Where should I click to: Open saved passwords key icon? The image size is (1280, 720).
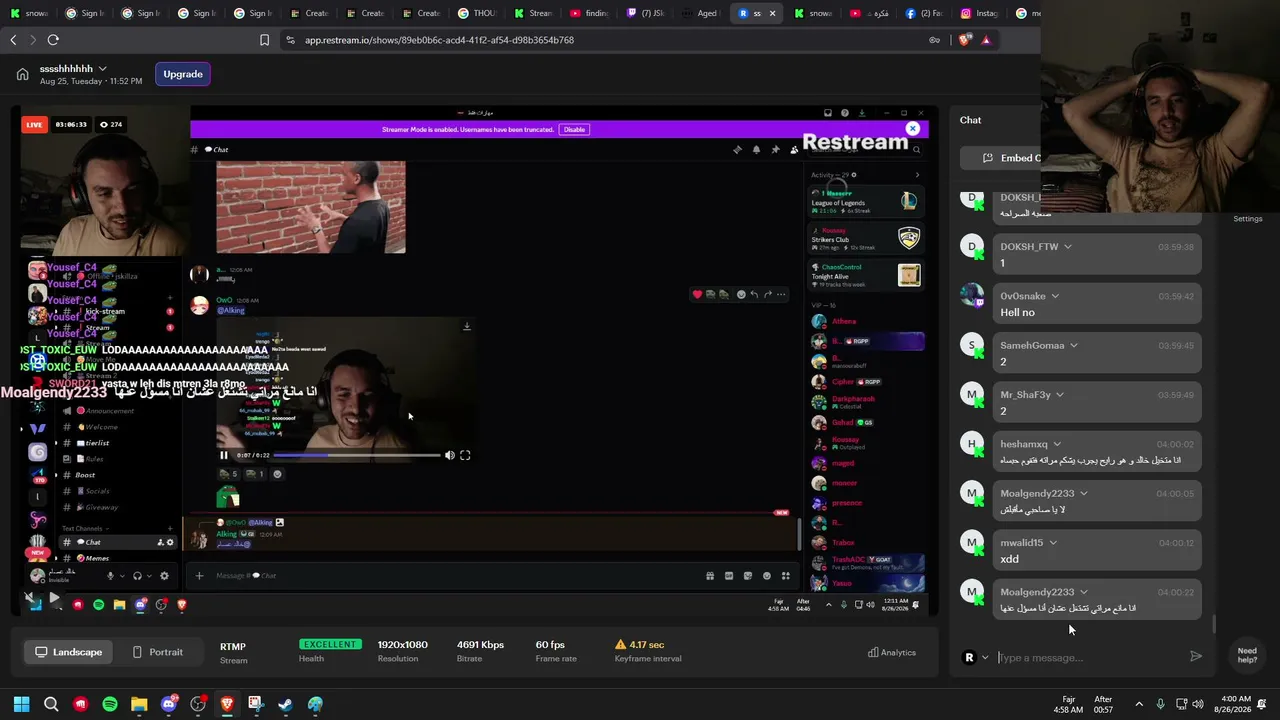pyautogui.click(x=934, y=40)
